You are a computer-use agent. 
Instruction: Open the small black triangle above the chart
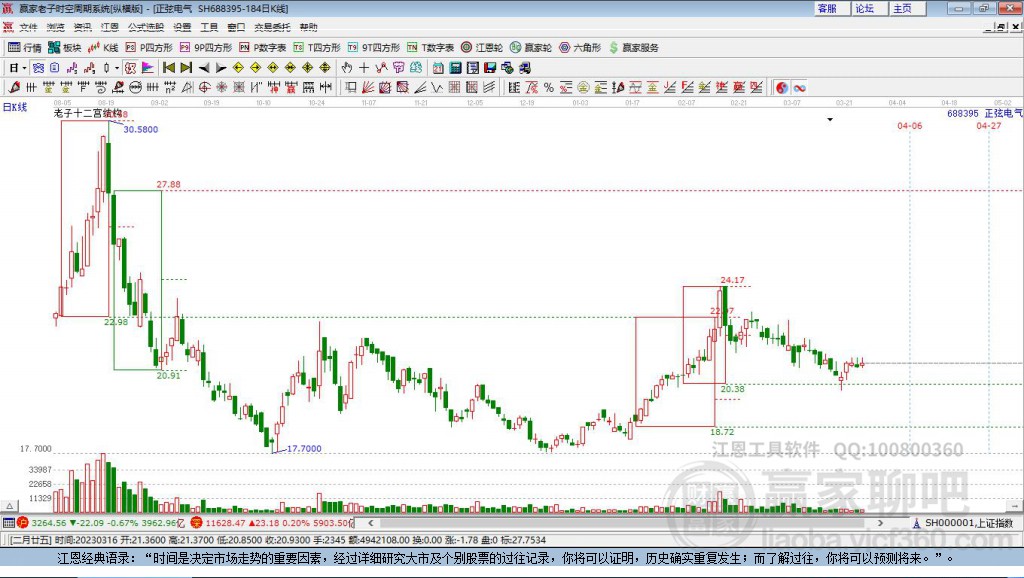tap(830, 120)
